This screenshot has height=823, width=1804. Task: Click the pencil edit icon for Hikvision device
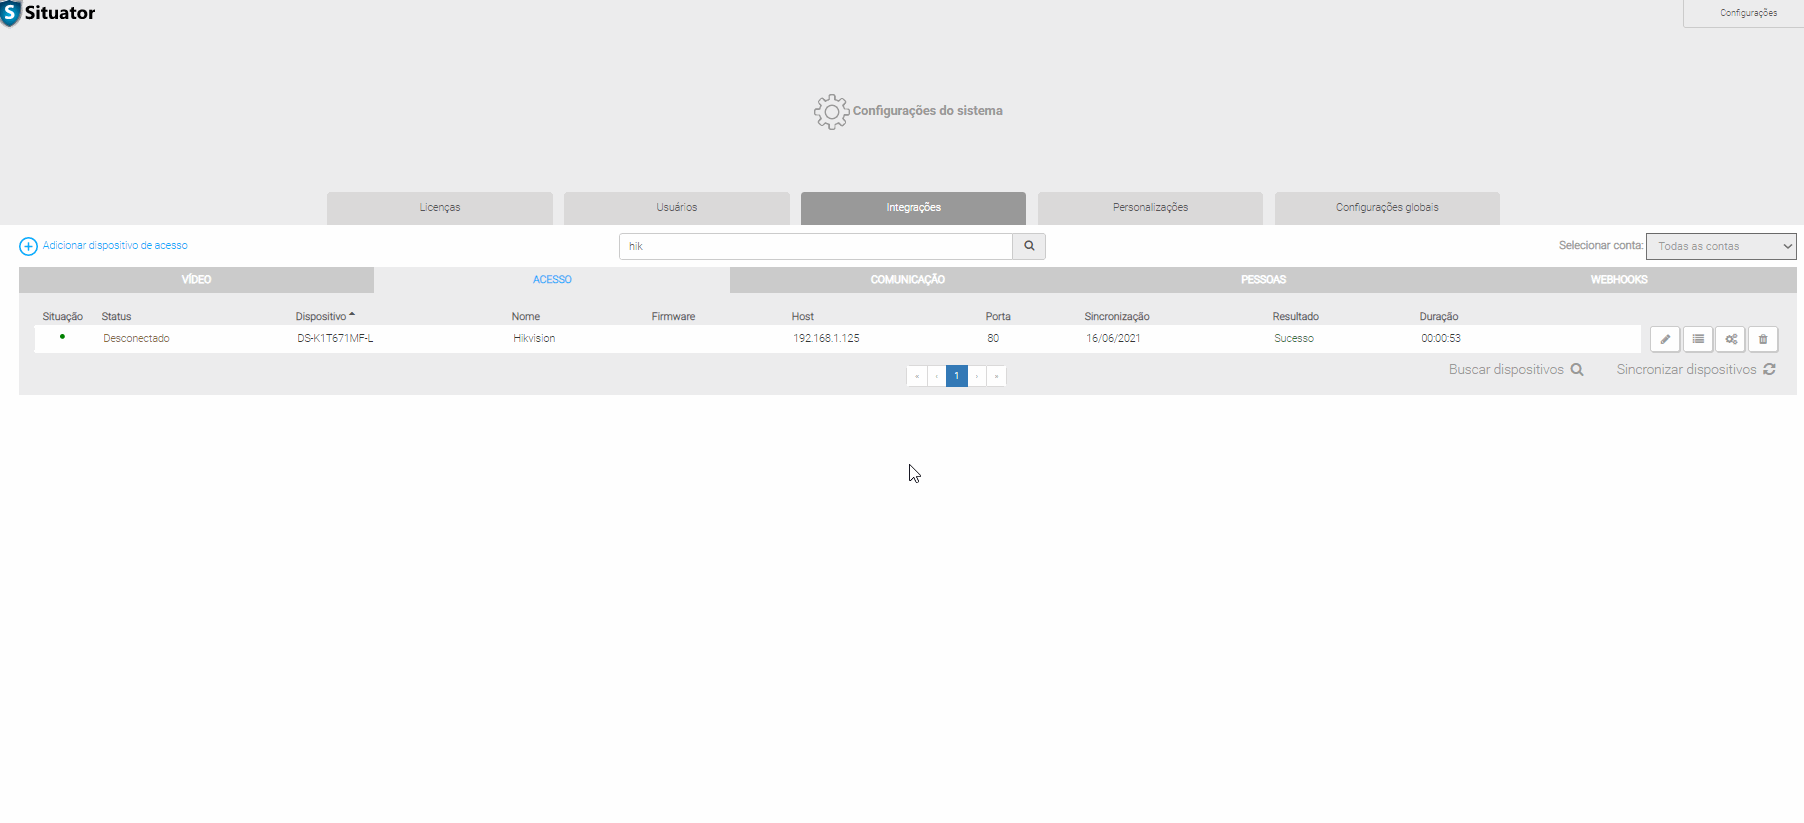[x=1664, y=339]
